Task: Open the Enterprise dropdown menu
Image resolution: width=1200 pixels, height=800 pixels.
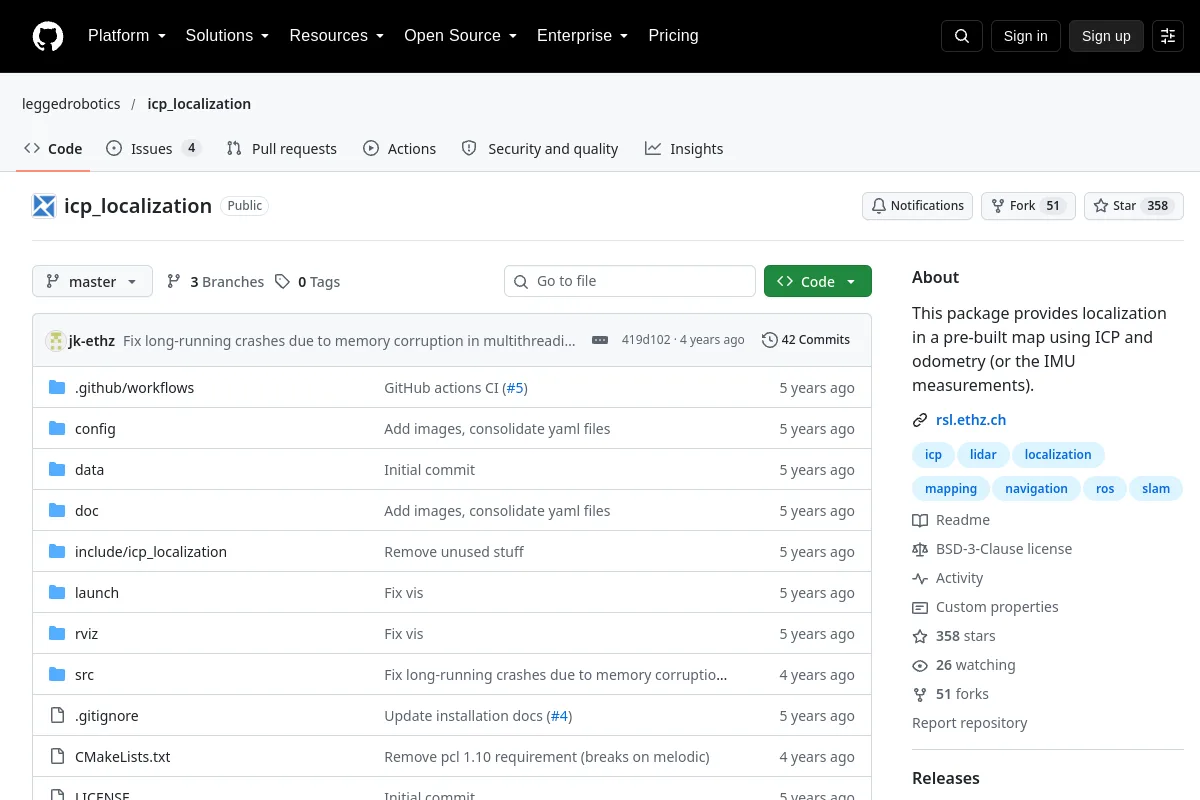Action: [583, 36]
